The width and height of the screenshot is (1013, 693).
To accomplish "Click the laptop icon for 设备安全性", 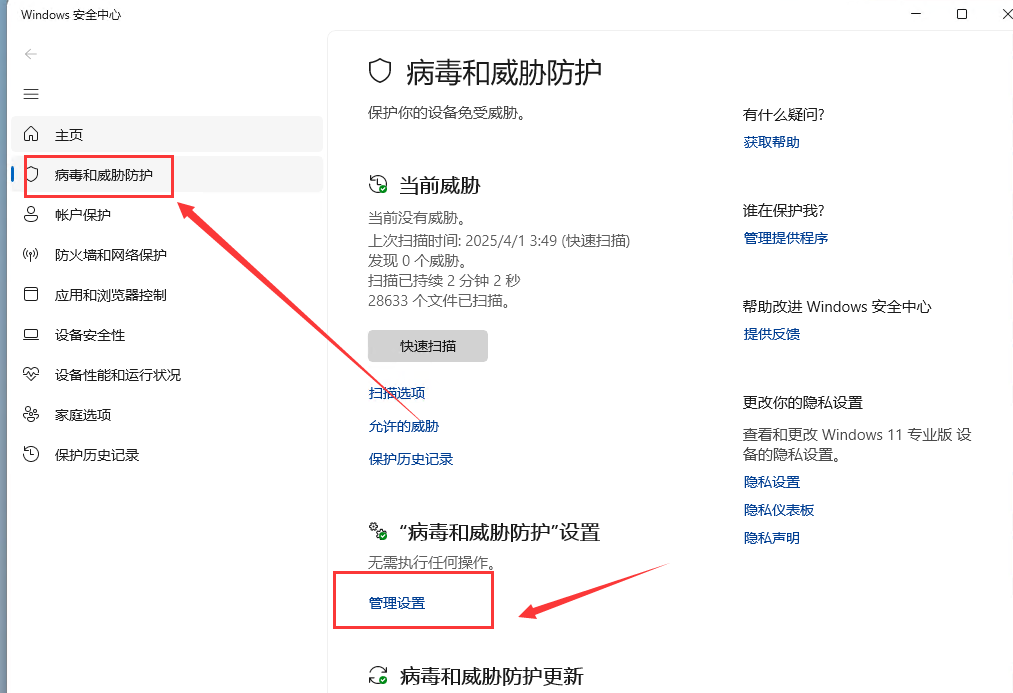I will (31, 335).
